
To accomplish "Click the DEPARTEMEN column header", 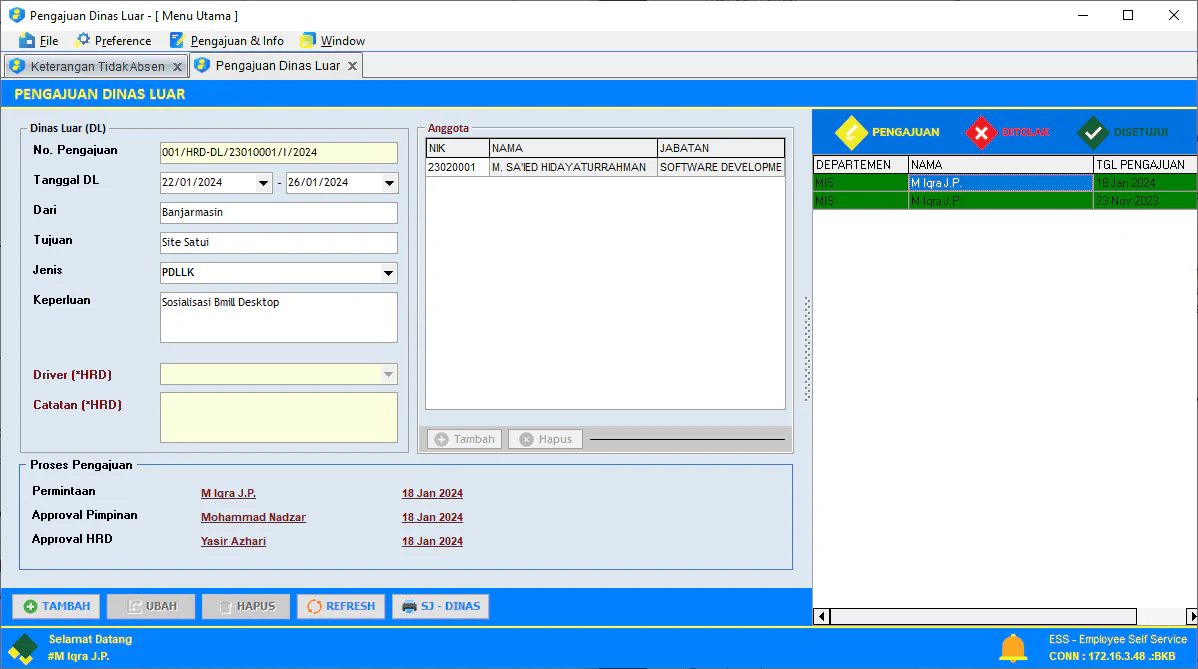I will coord(860,164).
